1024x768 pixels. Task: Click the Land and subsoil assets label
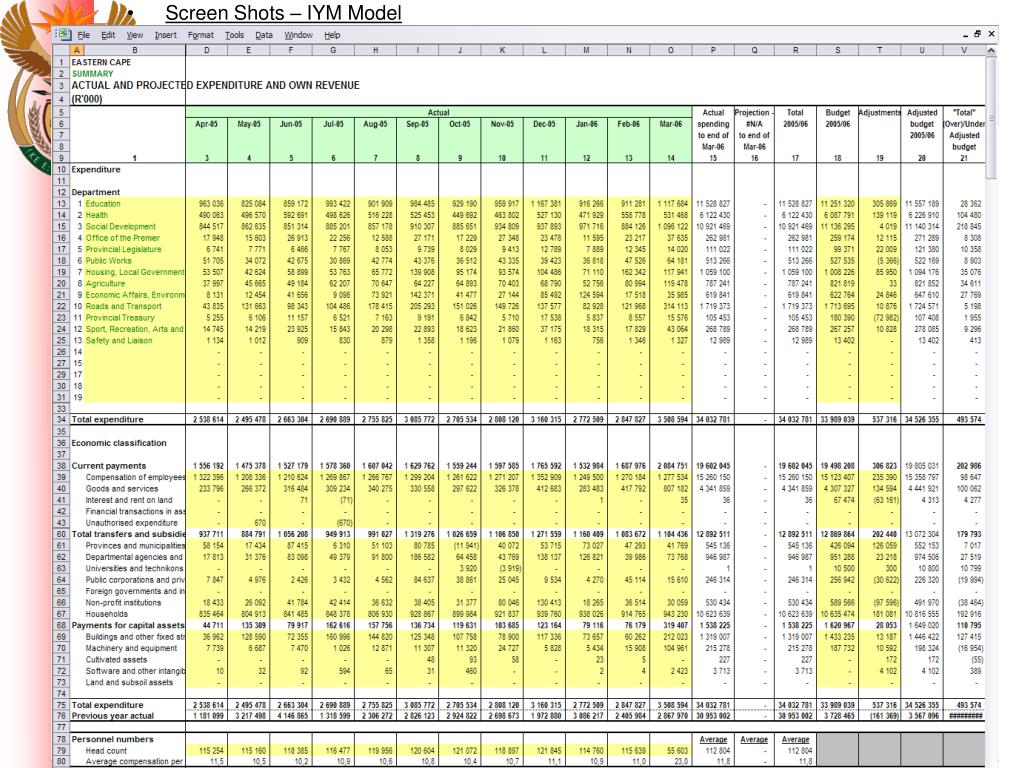[129, 682]
